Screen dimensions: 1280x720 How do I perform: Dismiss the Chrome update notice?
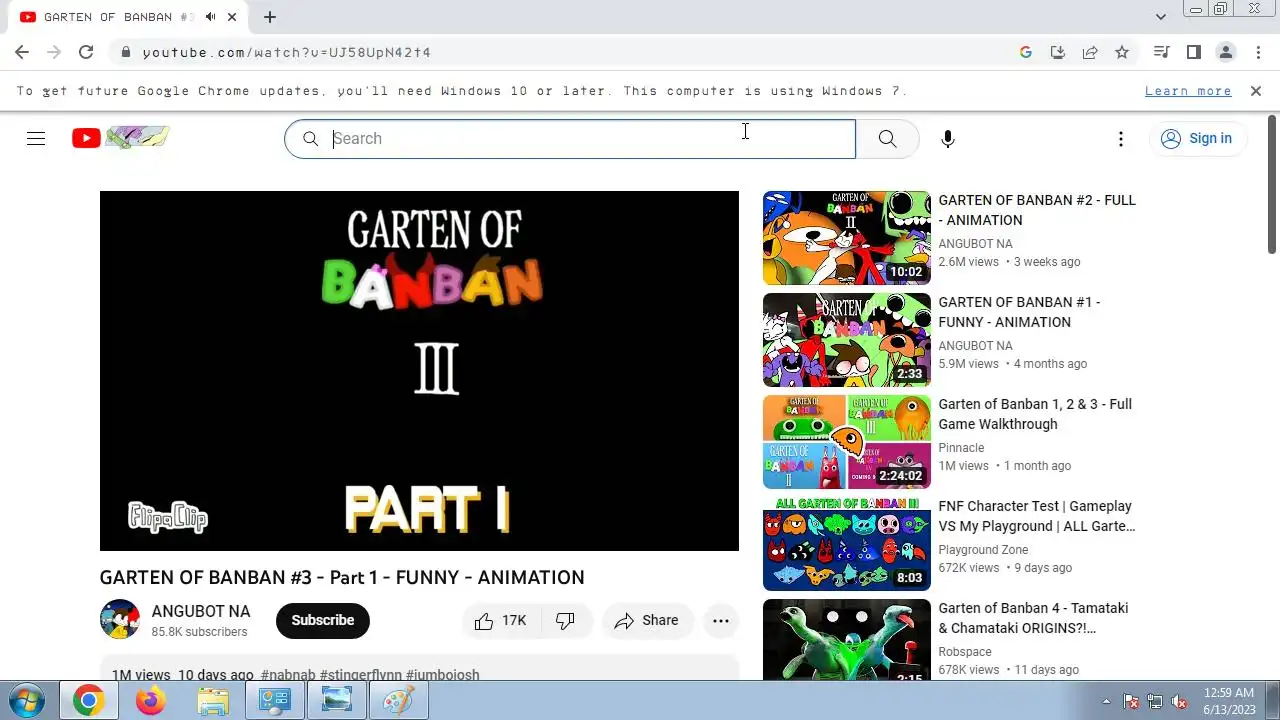[1256, 91]
